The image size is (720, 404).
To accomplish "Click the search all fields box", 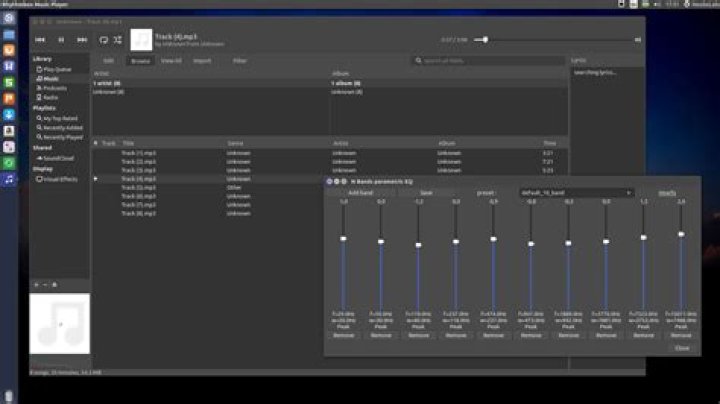I will [x=489, y=61].
